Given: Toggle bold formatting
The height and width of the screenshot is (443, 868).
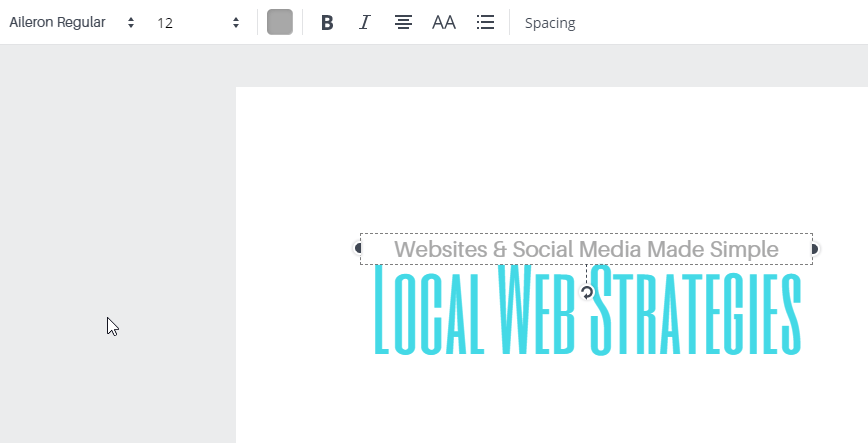Looking at the screenshot, I should (327, 23).
